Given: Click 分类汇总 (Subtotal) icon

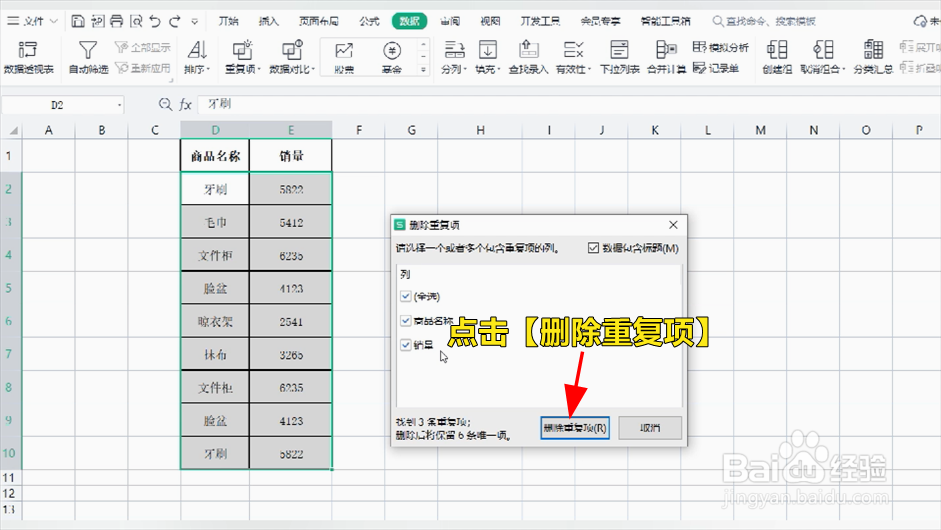Looking at the screenshot, I should coord(873,57).
